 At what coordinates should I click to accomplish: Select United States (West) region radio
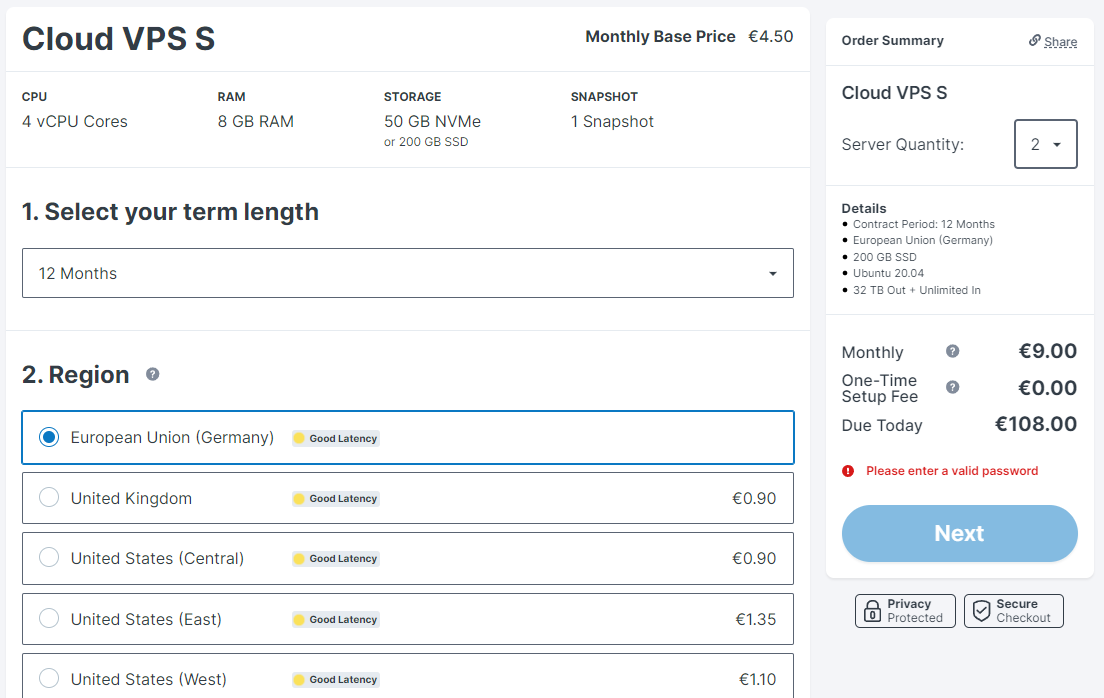pyautogui.click(x=49, y=678)
